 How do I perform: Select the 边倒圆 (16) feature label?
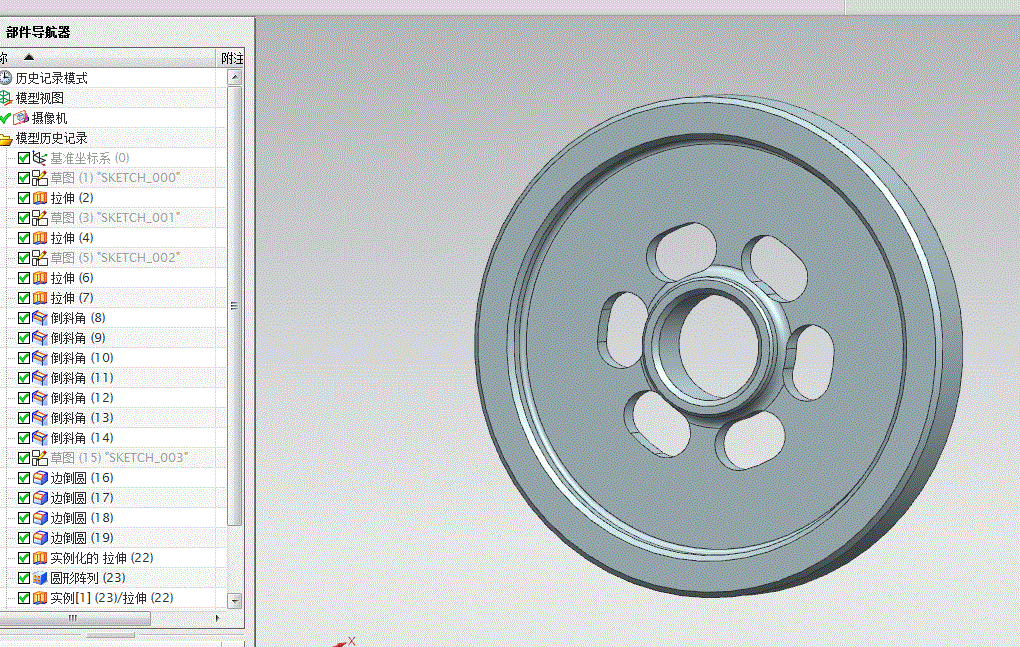(82, 478)
